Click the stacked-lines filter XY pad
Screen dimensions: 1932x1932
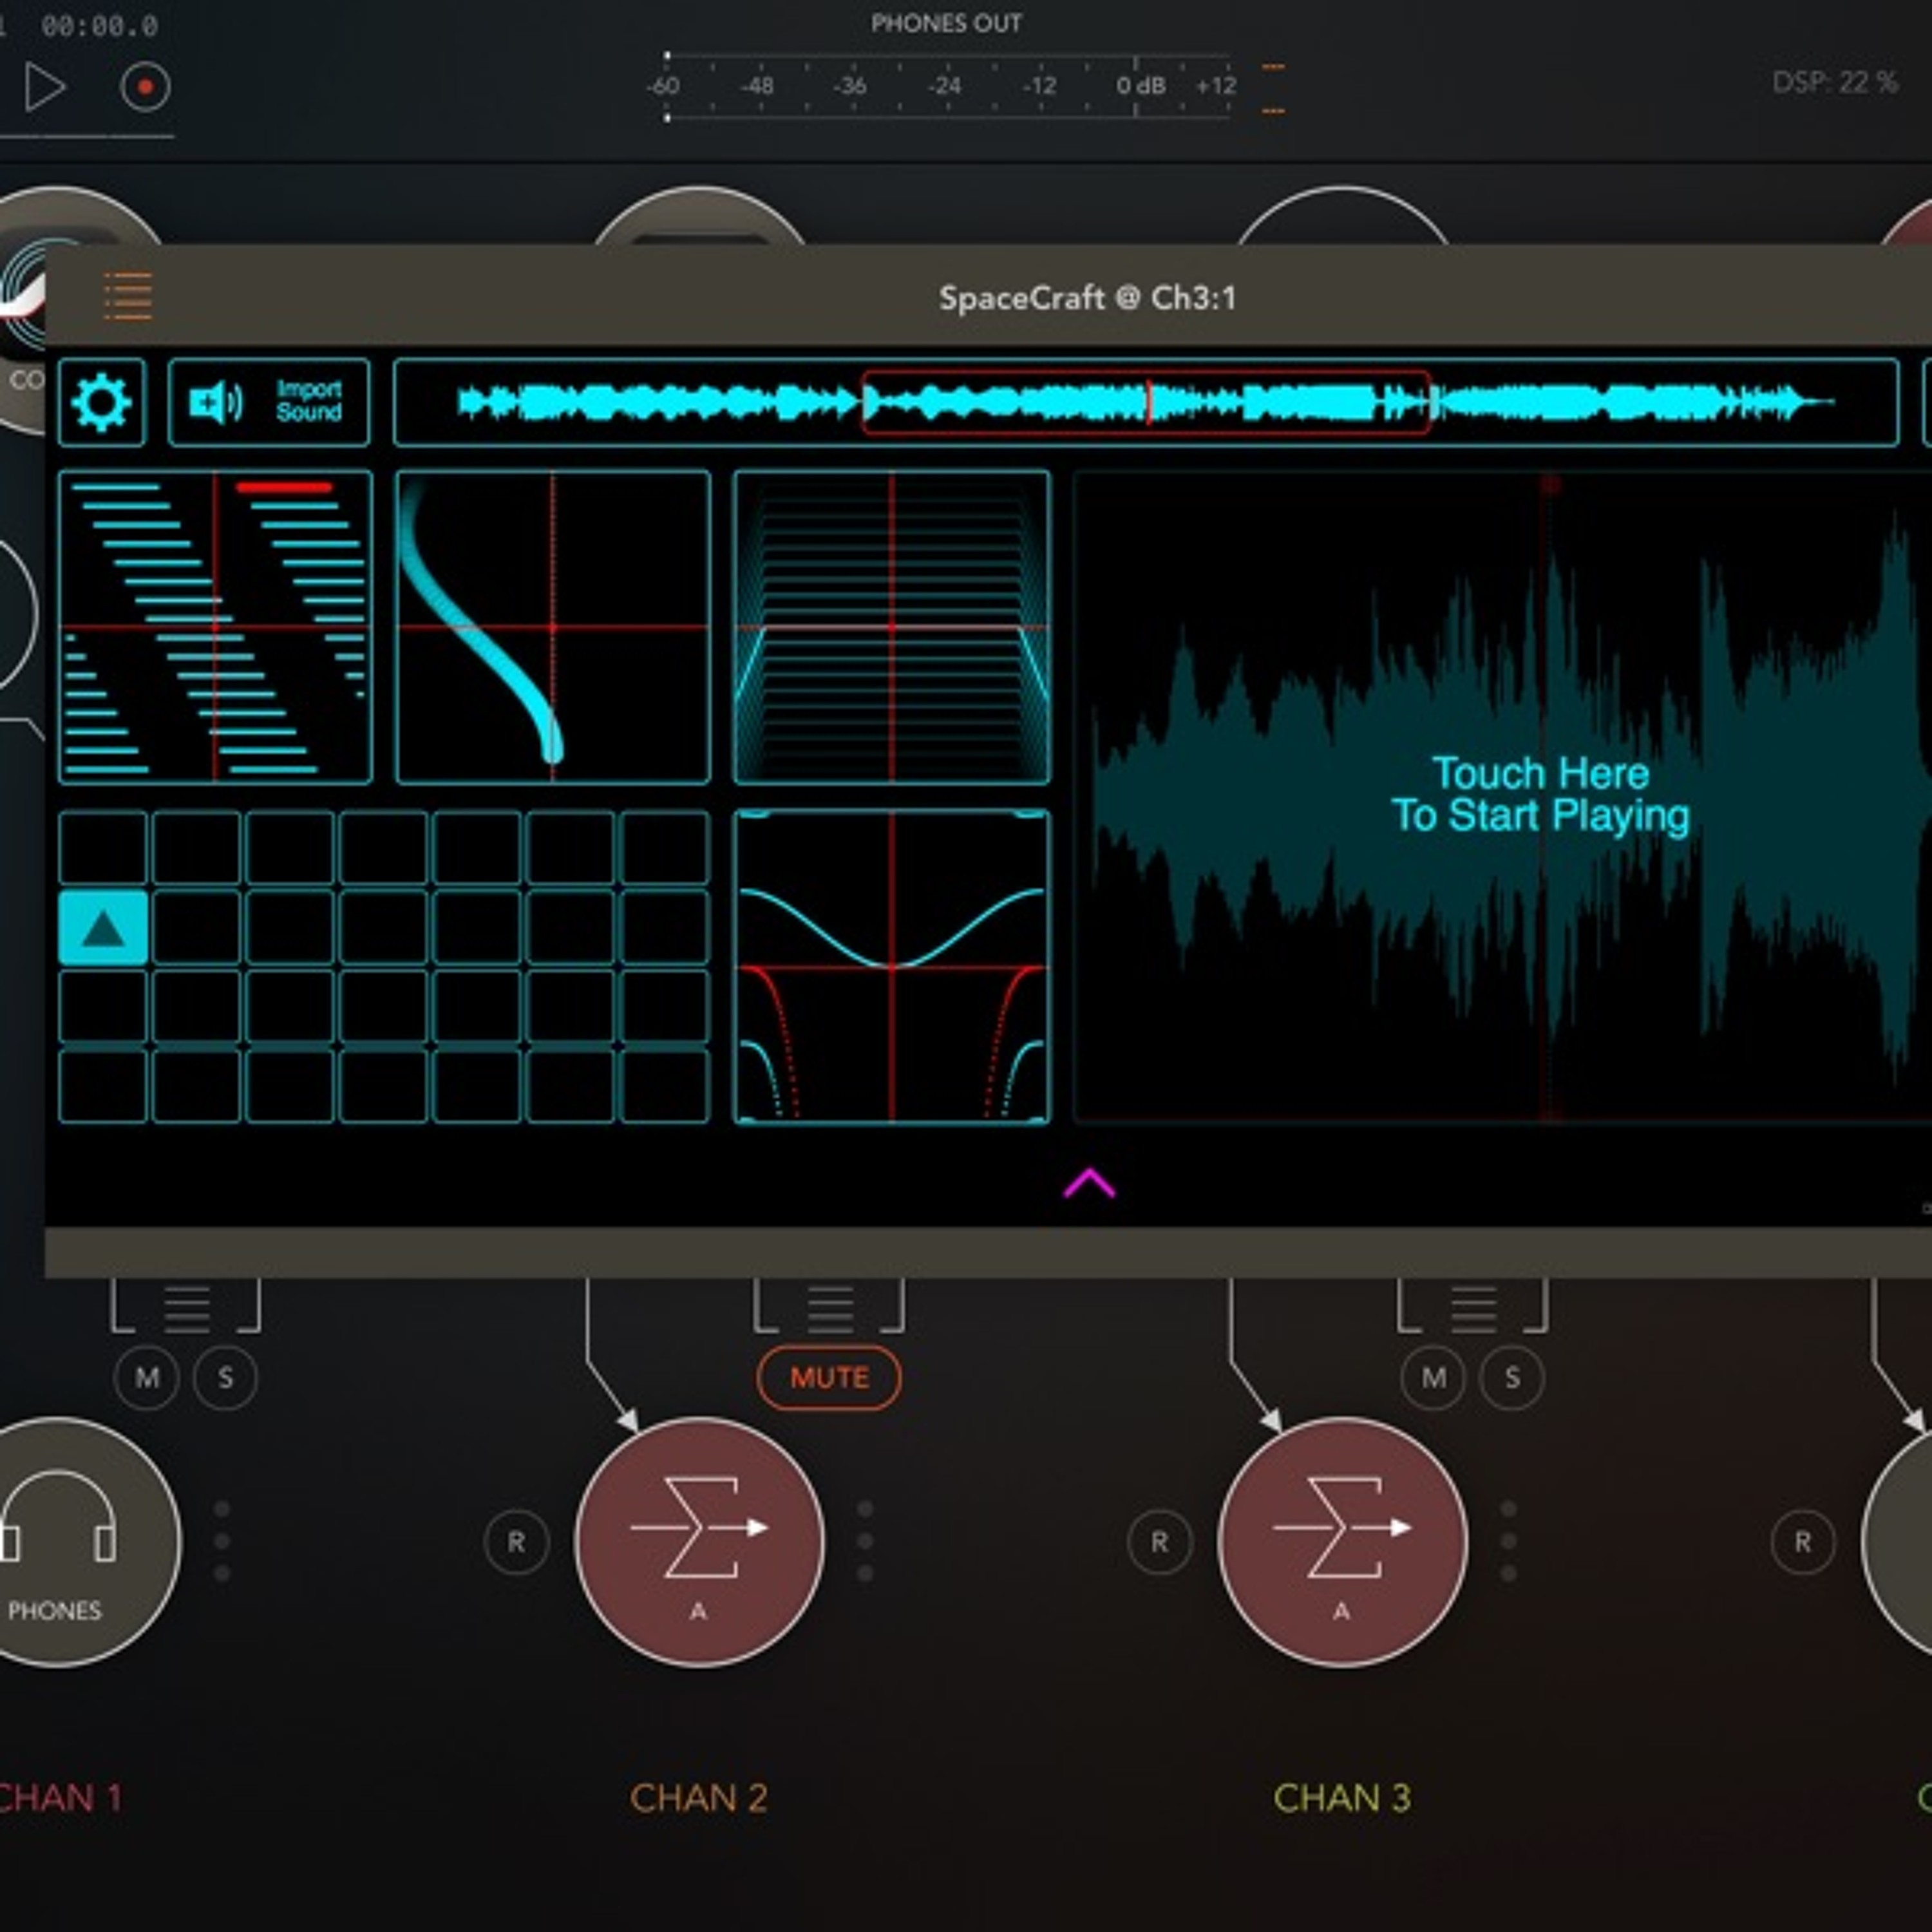(892, 627)
